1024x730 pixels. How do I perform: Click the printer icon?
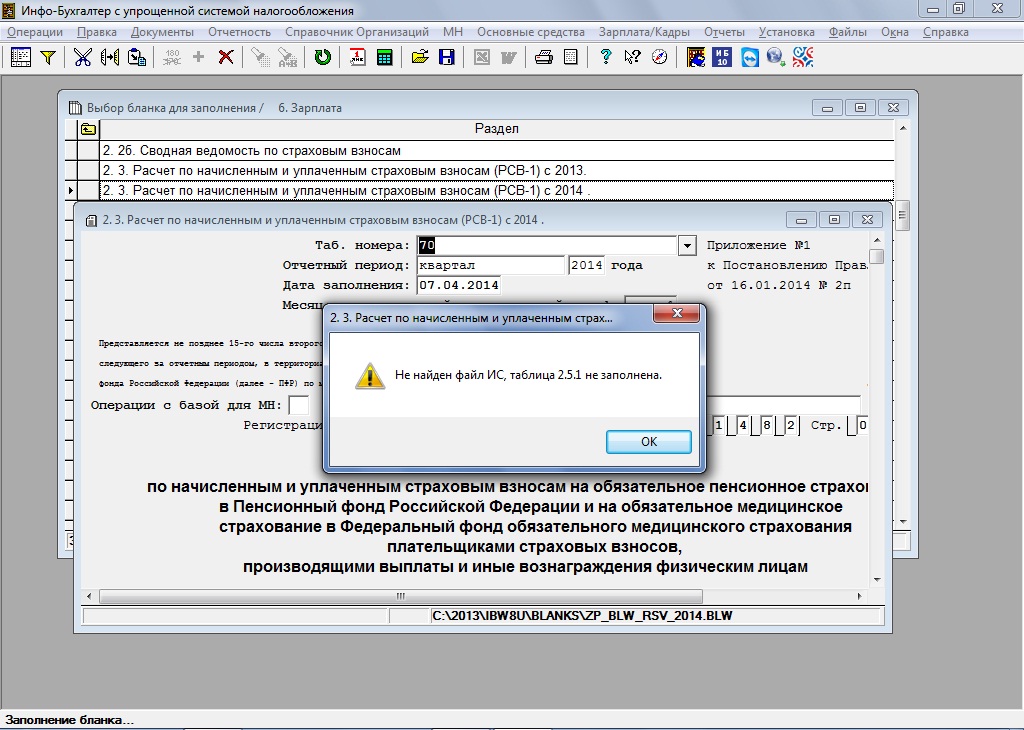click(x=543, y=57)
